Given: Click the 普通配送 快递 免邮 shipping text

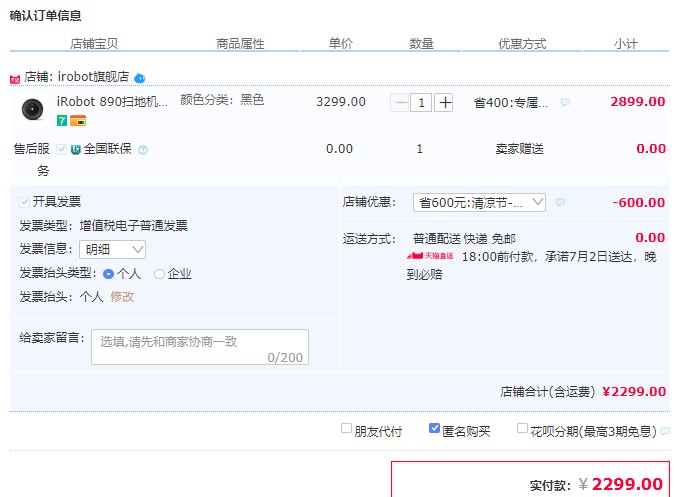Looking at the screenshot, I should tap(464, 239).
